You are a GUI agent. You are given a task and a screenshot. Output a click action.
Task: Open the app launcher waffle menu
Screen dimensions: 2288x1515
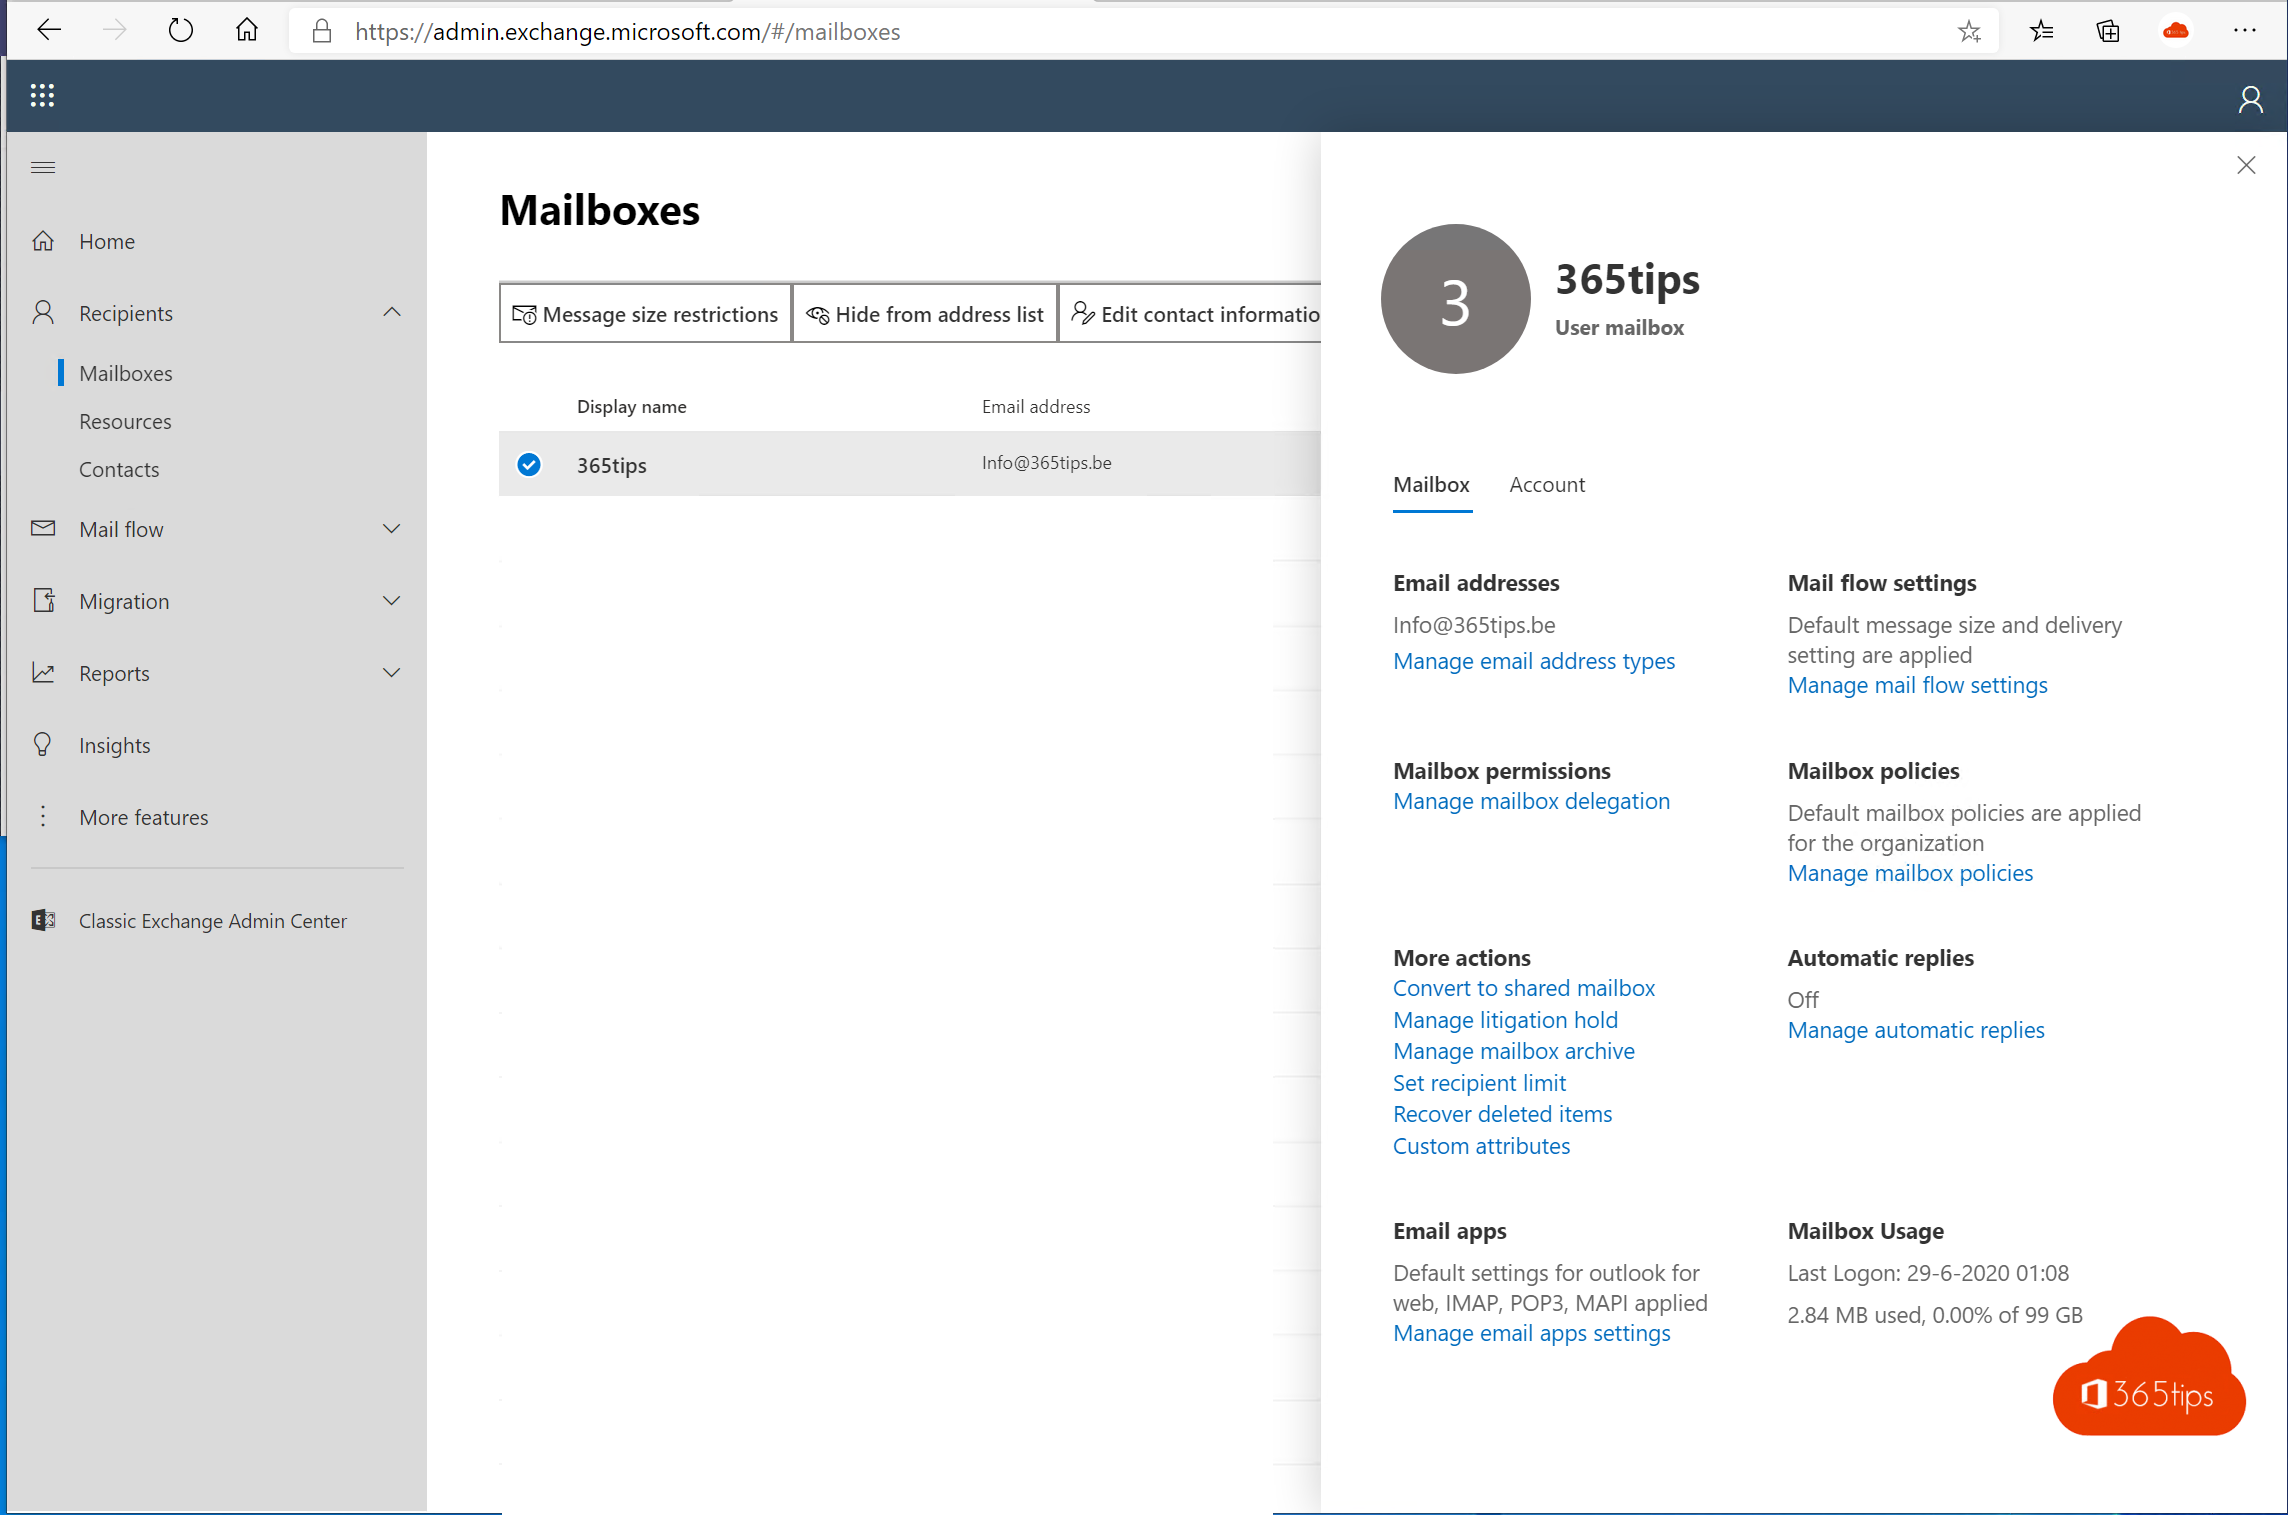[42, 95]
